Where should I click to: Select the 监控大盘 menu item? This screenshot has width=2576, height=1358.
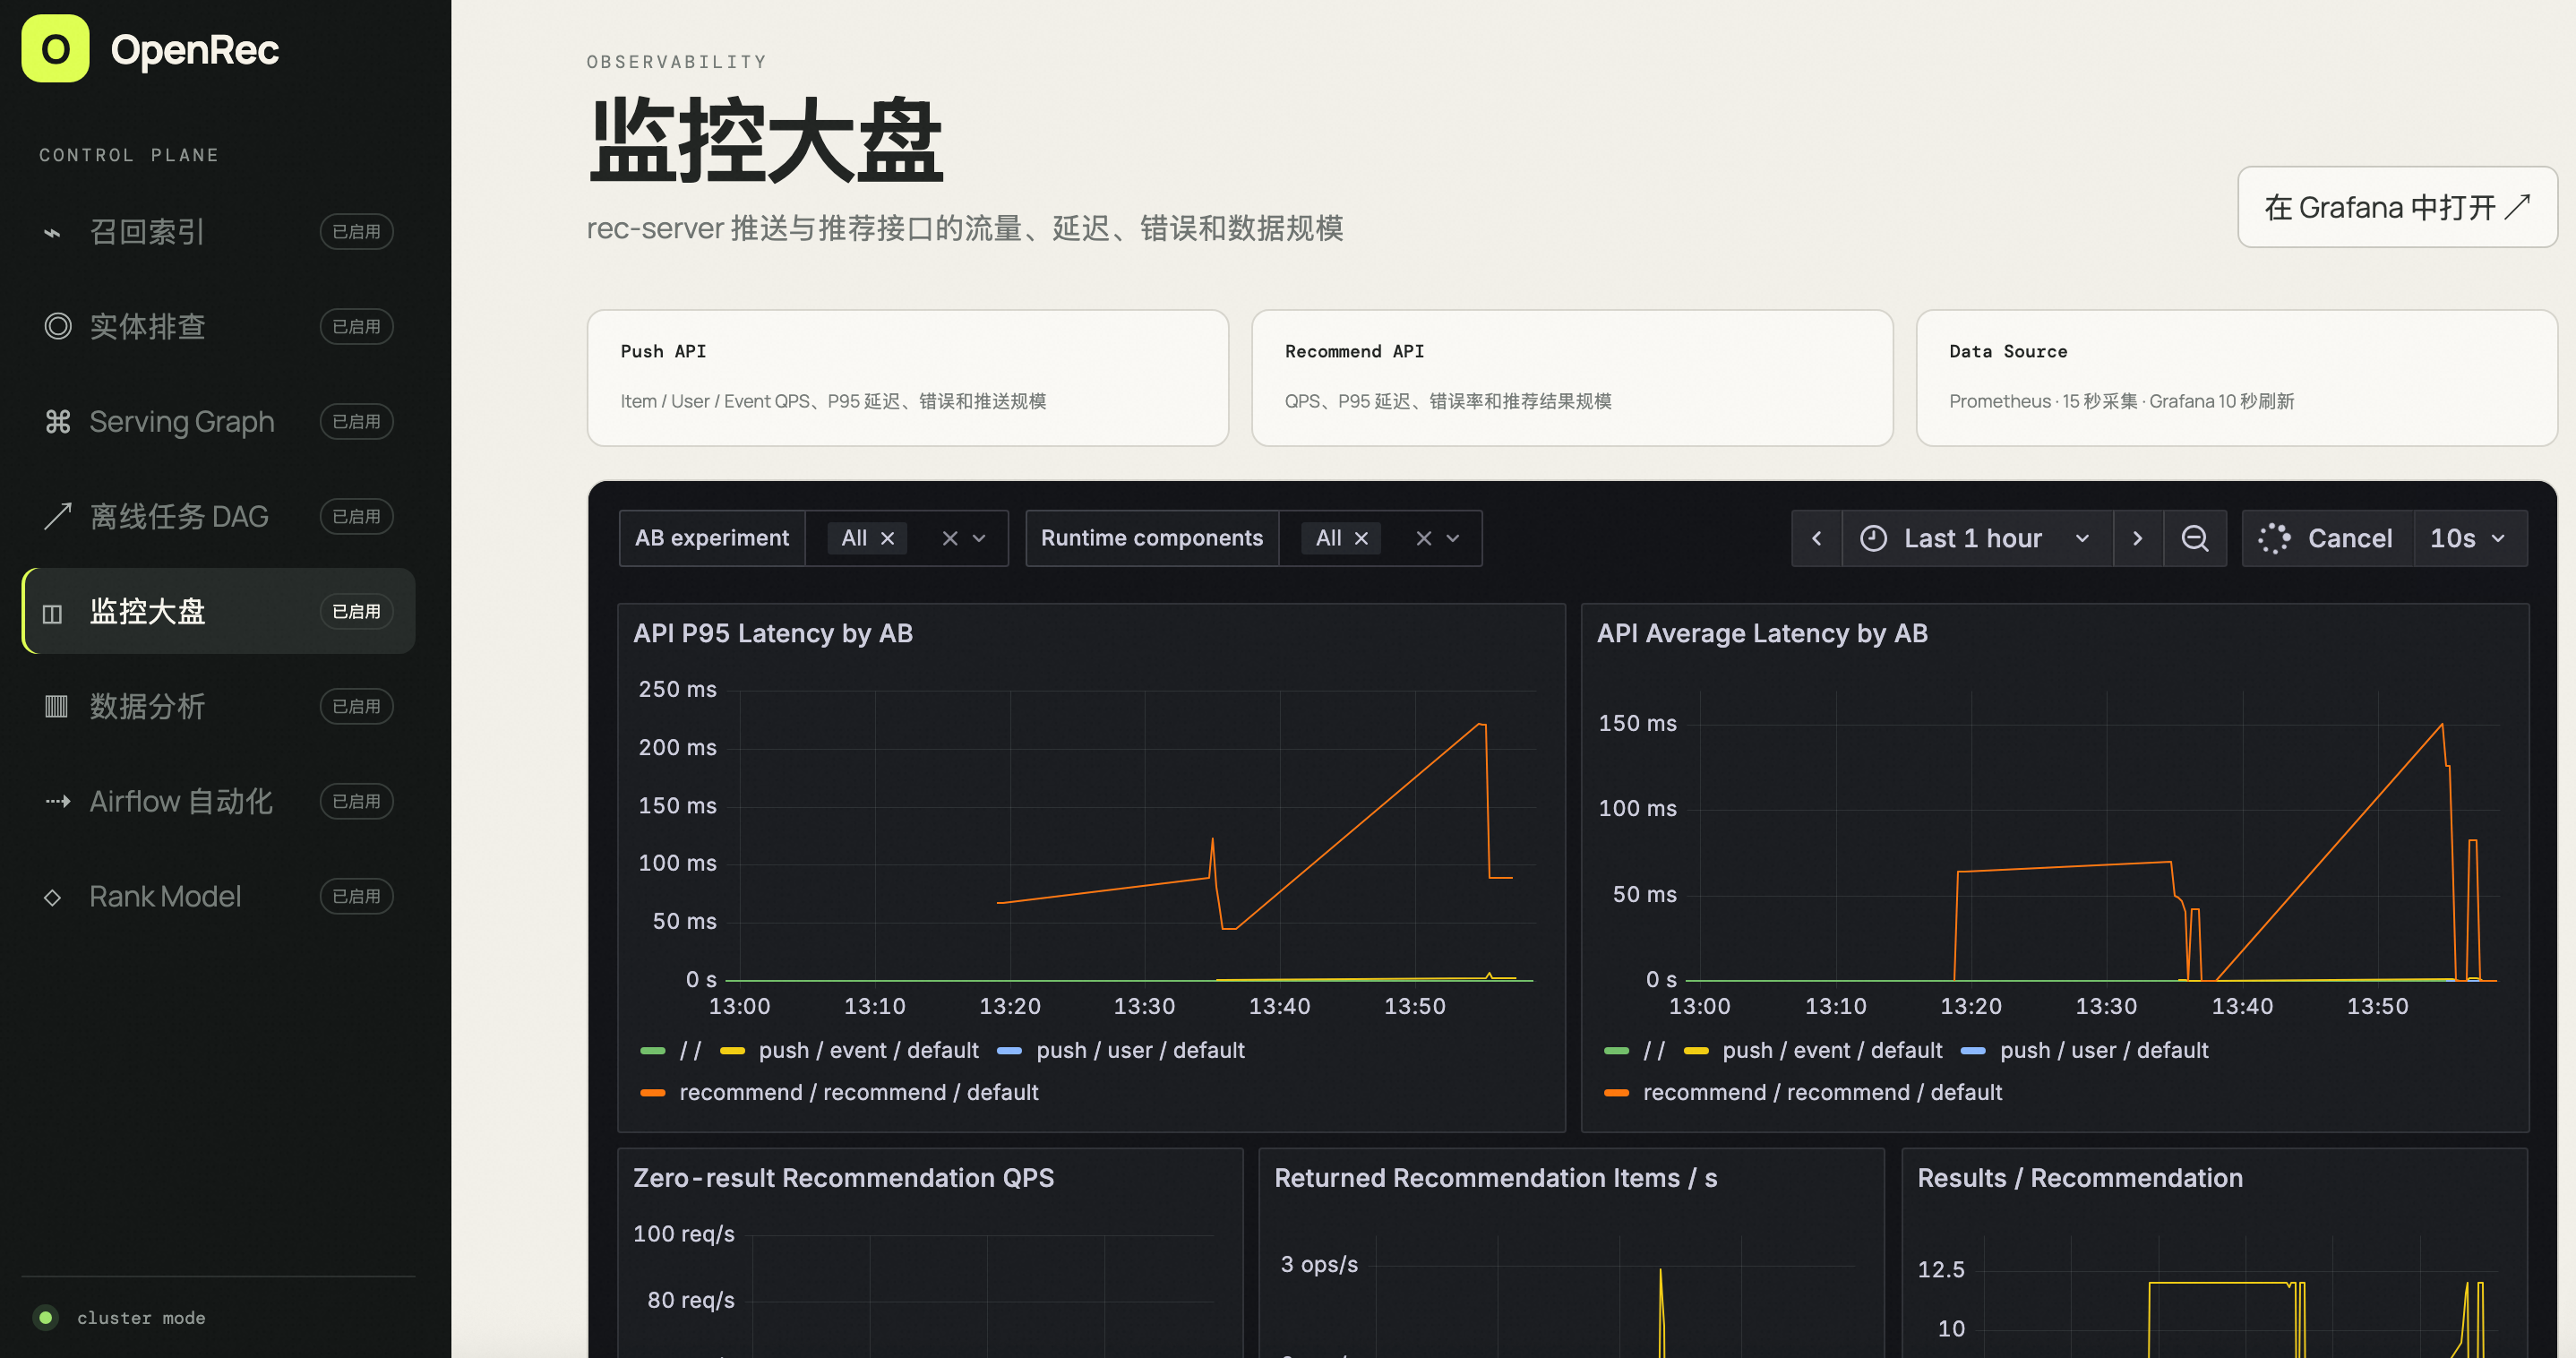pyautogui.click(x=218, y=611)
